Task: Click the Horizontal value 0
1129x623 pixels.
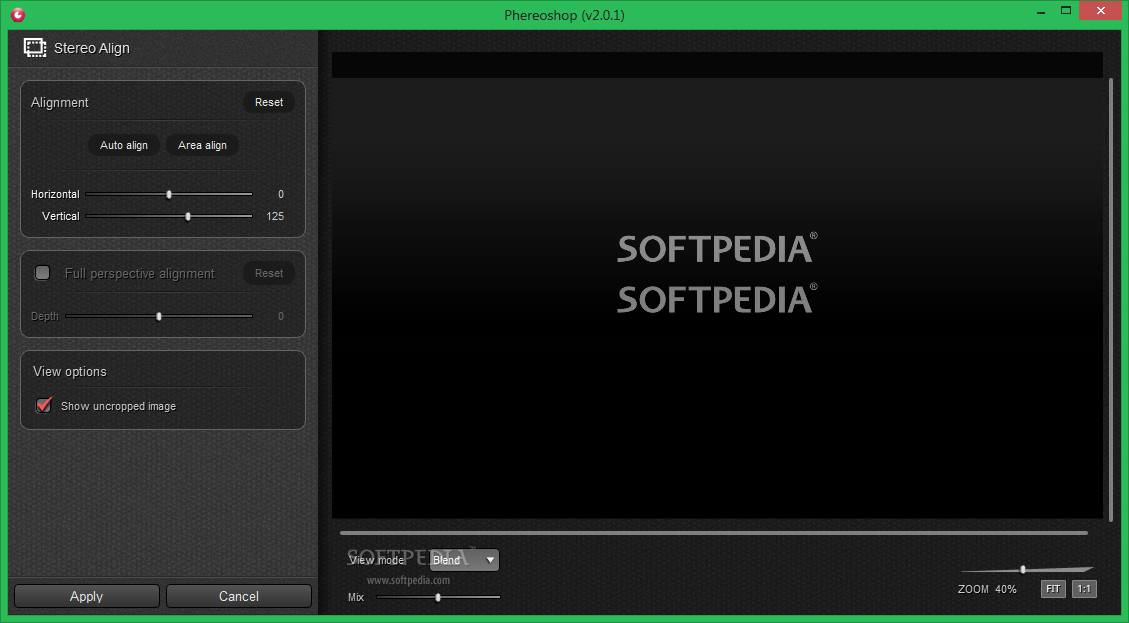Action: (281, 194)
